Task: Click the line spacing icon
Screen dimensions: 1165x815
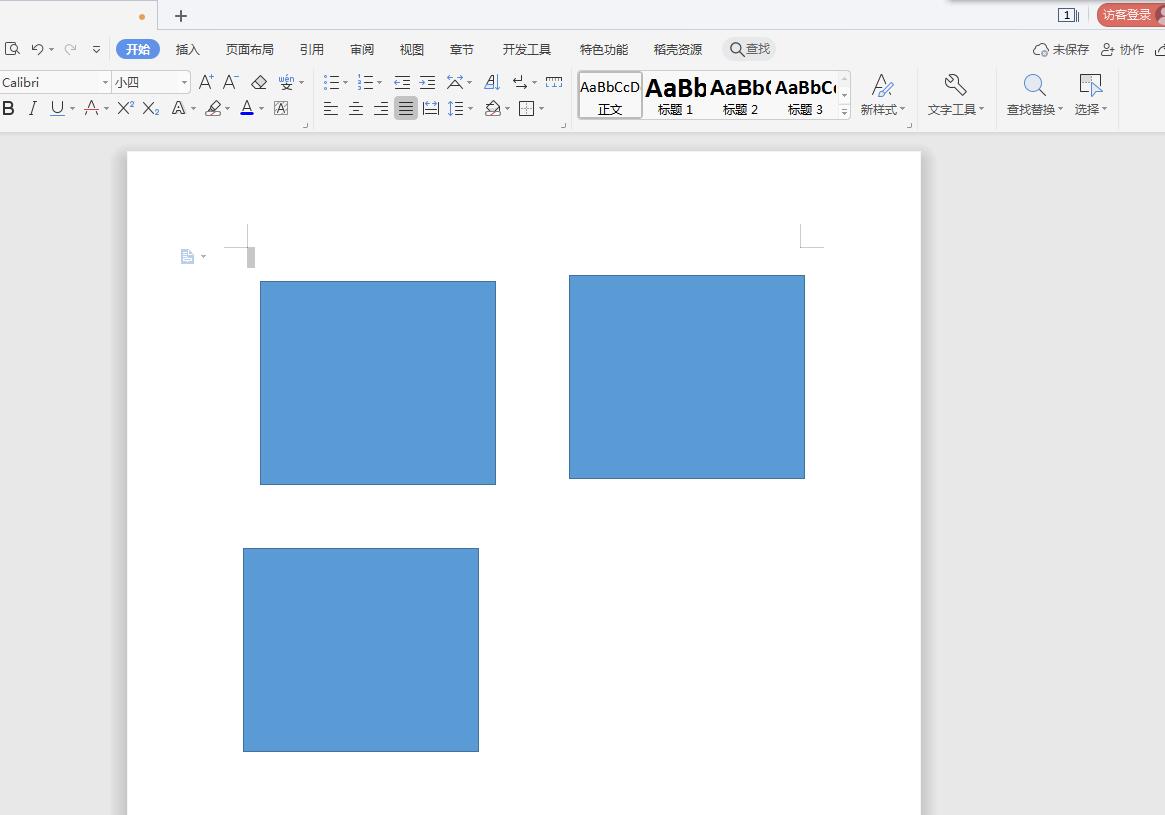Action: (455, 108)
